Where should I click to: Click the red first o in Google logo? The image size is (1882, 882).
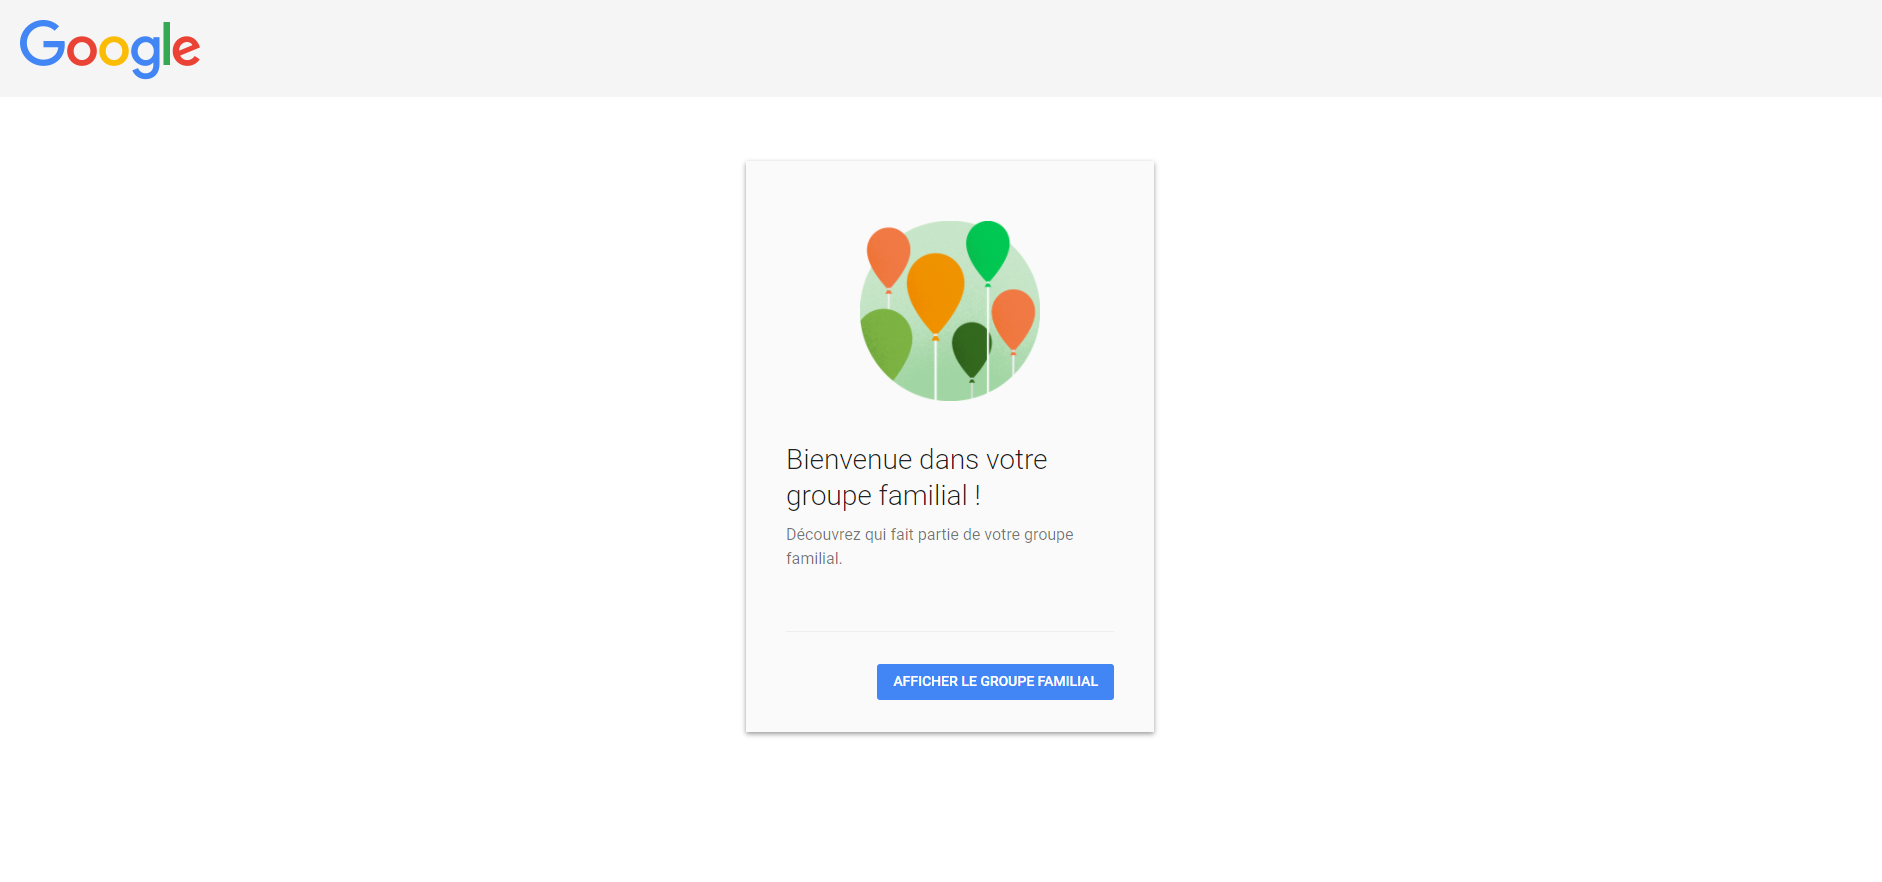(82, 50)
